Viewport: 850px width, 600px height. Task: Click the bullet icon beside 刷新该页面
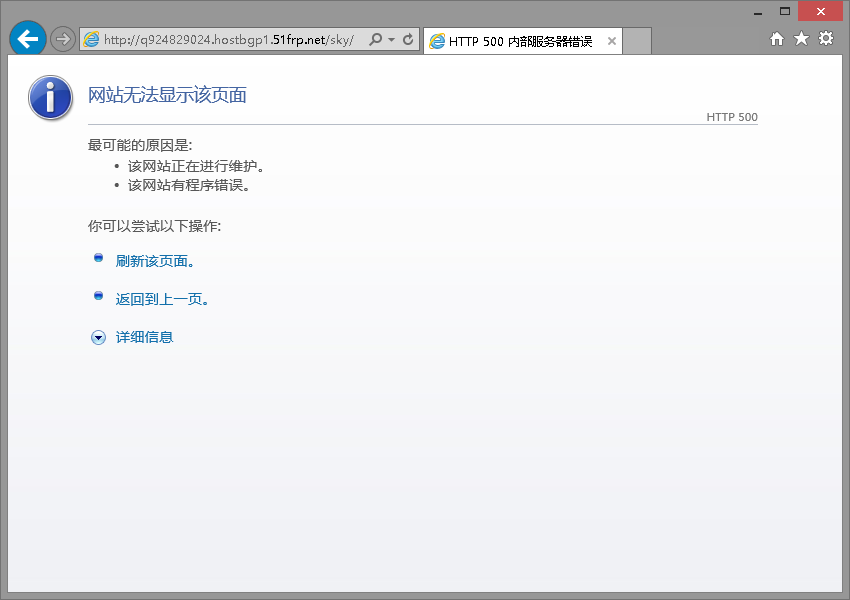pyautogui.click(x=98, y=257)
